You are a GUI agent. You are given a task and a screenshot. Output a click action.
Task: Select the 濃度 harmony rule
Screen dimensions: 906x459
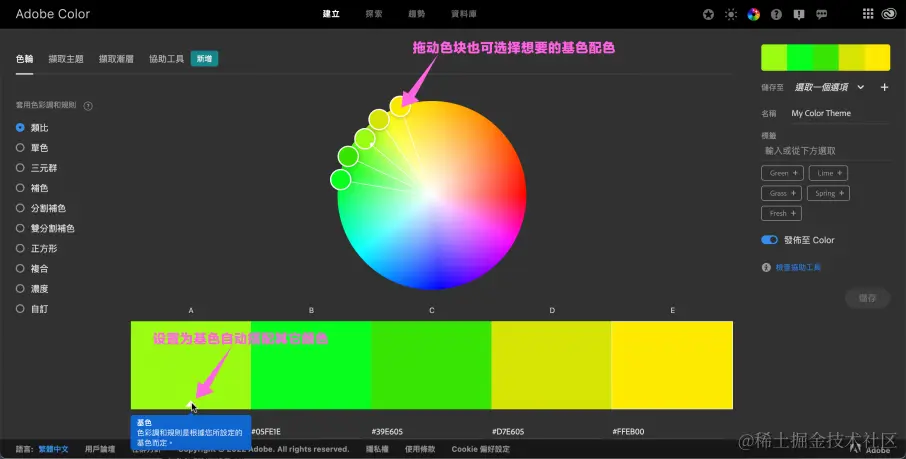[x=32, y=288]
